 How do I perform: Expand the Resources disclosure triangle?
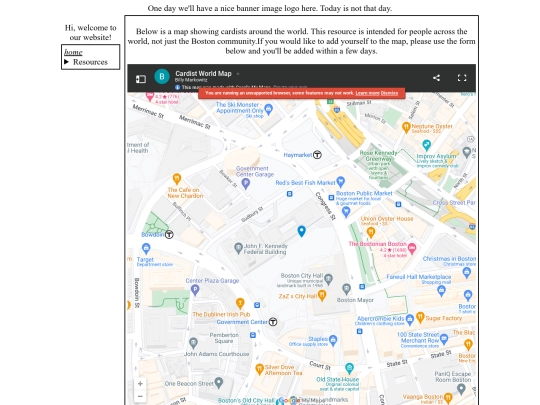tap(66, 62)
